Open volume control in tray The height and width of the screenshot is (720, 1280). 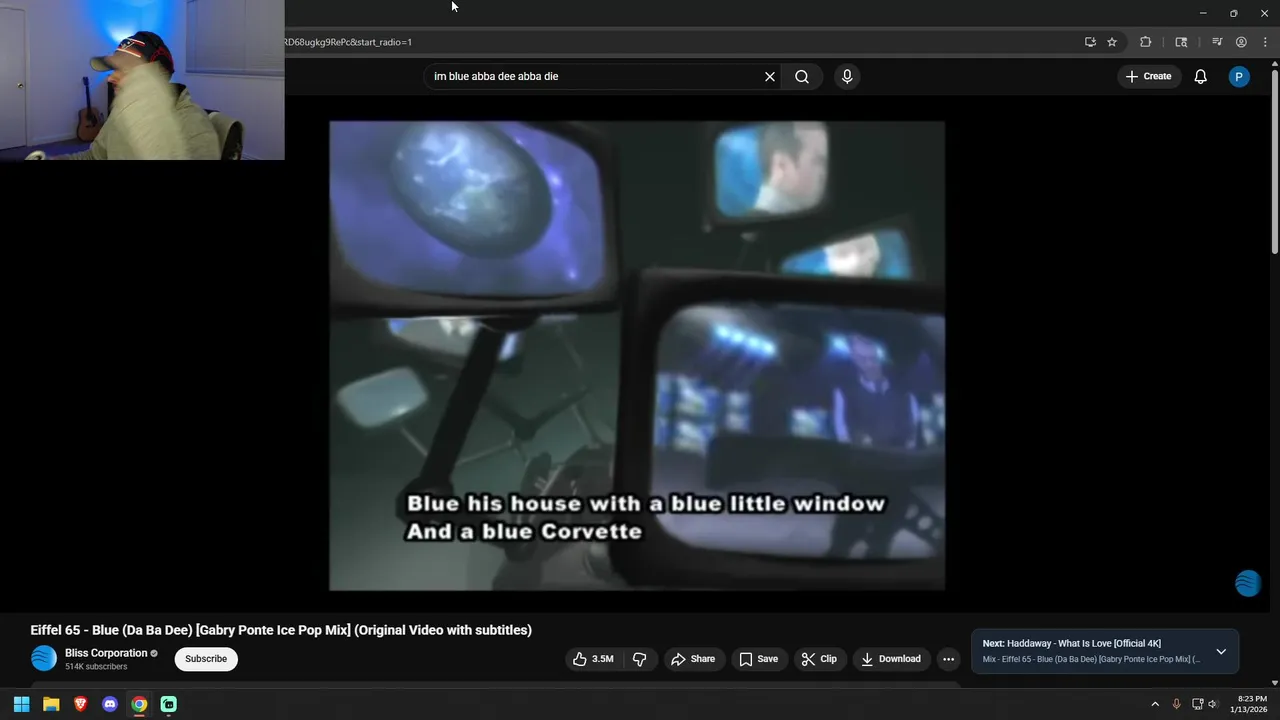click(x=1213, y=704)
